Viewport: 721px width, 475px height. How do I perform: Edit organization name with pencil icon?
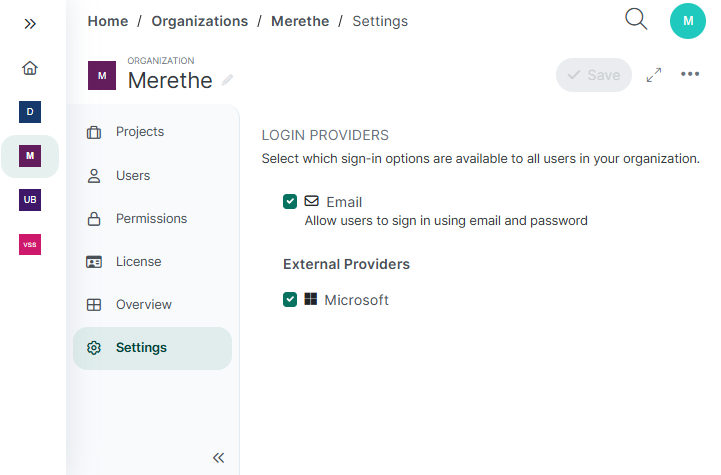[x=227, y=80]
